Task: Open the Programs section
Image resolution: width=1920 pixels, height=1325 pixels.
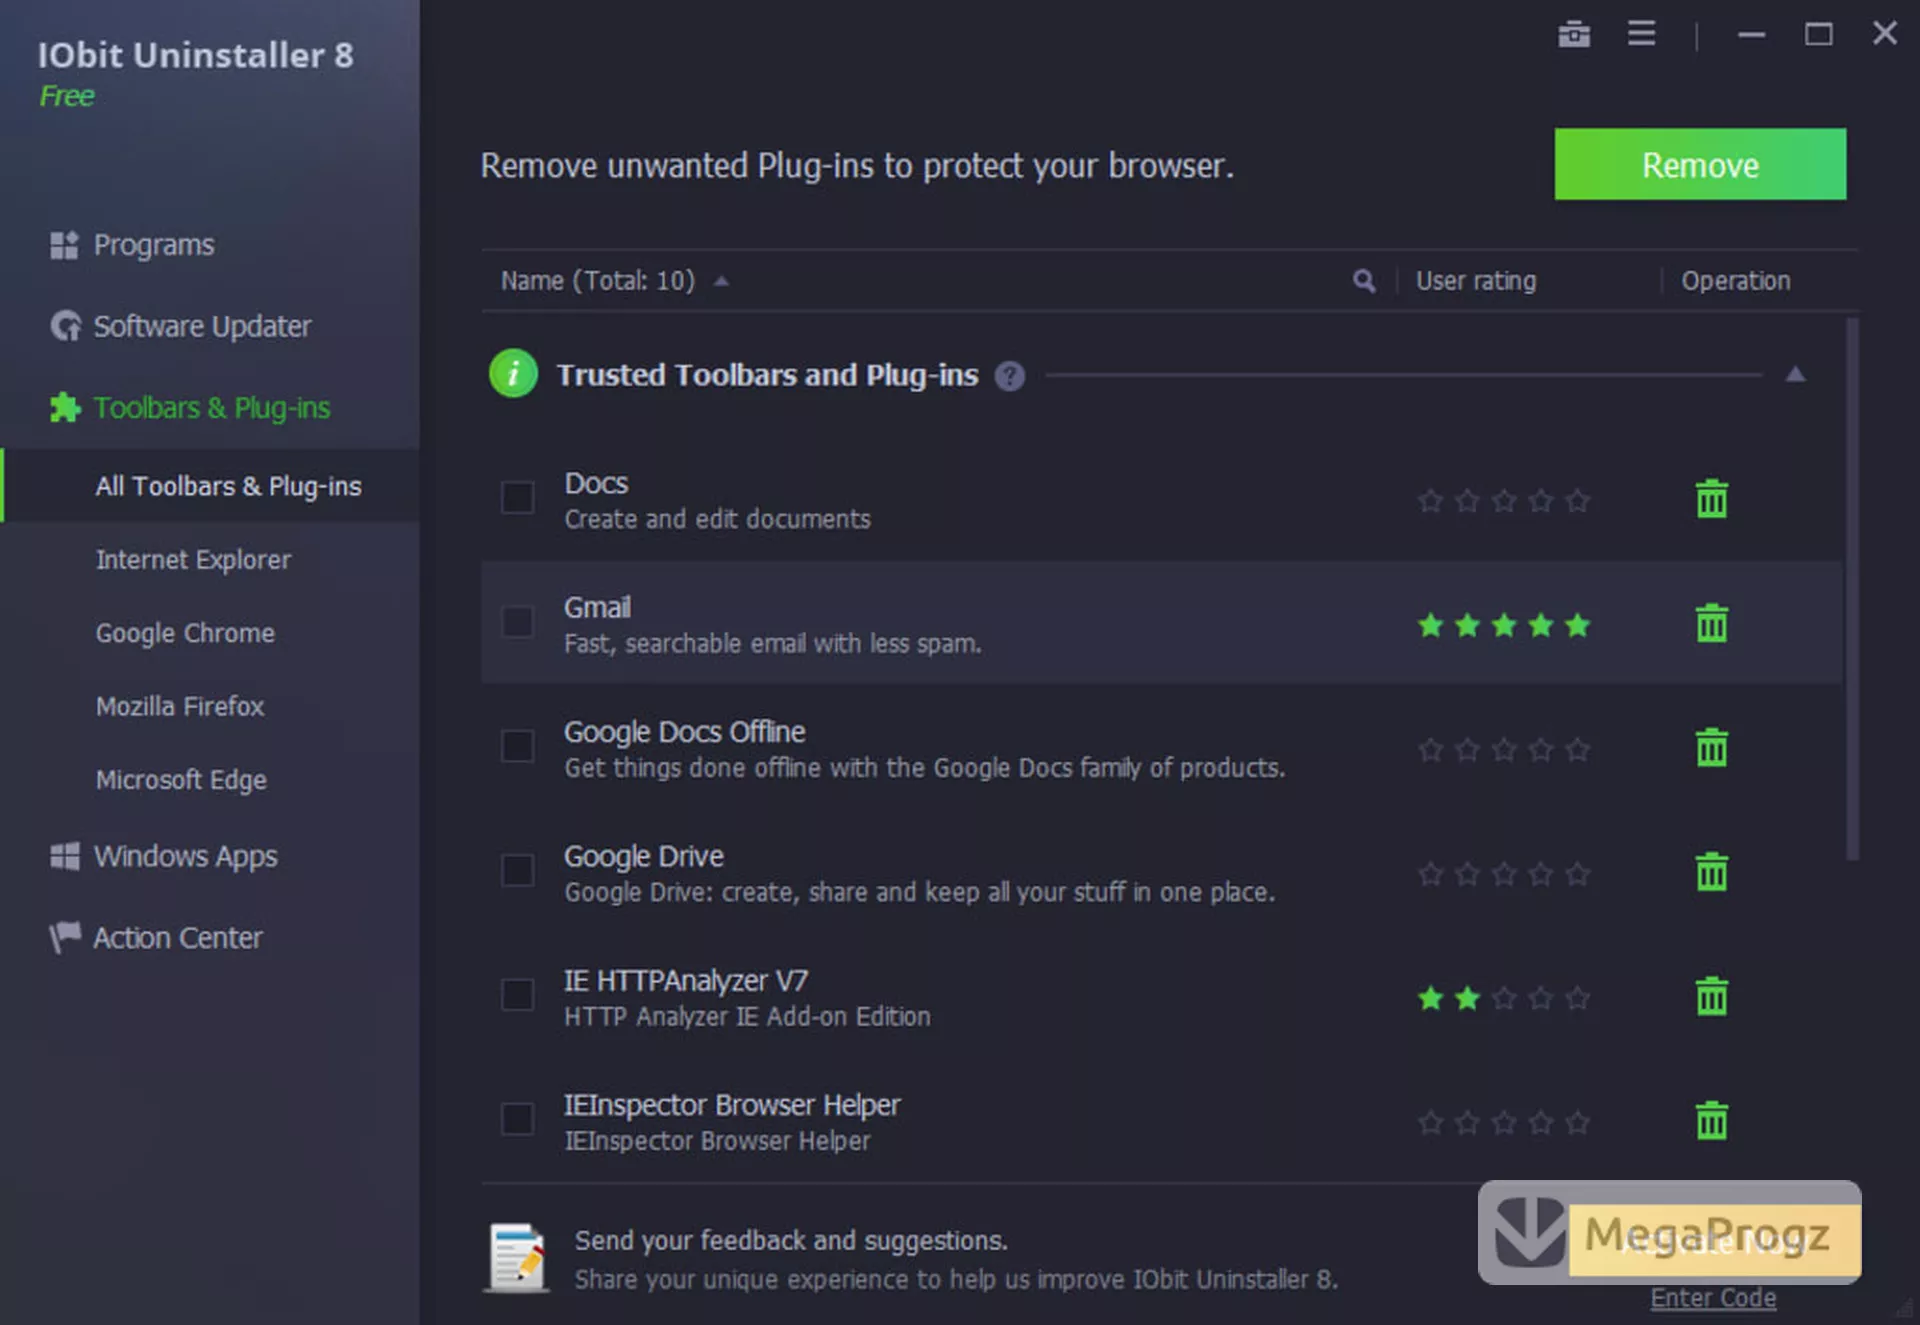Action: pyautogui.click(x=154, y=245)
